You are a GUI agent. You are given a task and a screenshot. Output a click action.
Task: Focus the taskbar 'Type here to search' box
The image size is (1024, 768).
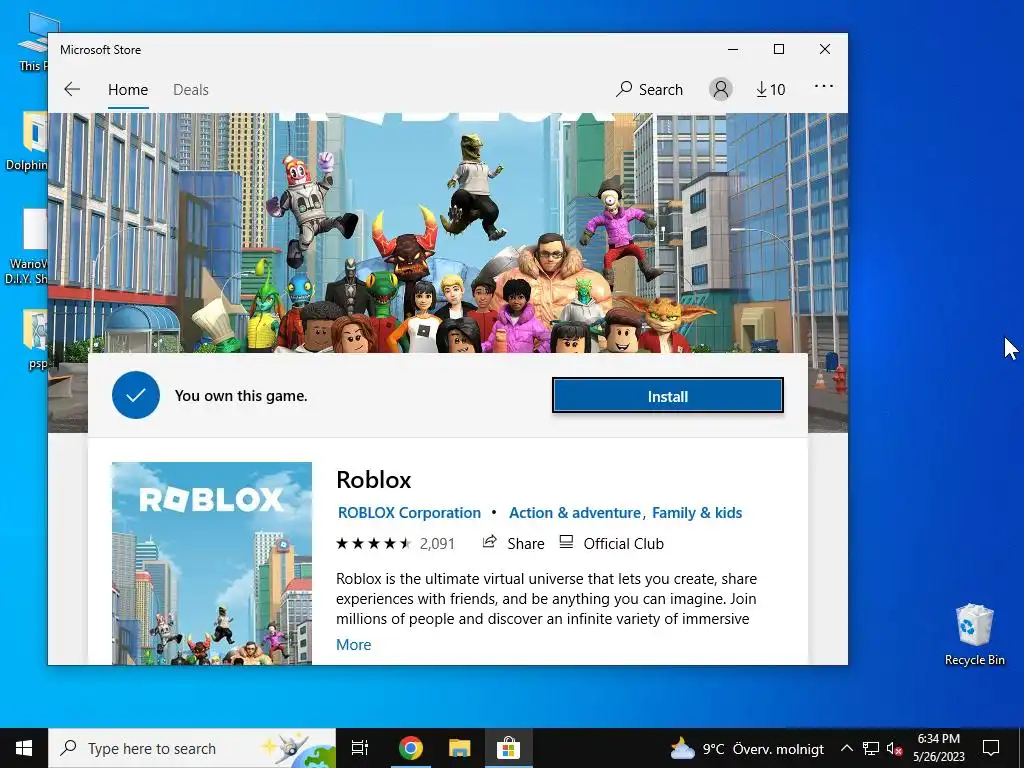pos(192,748)
